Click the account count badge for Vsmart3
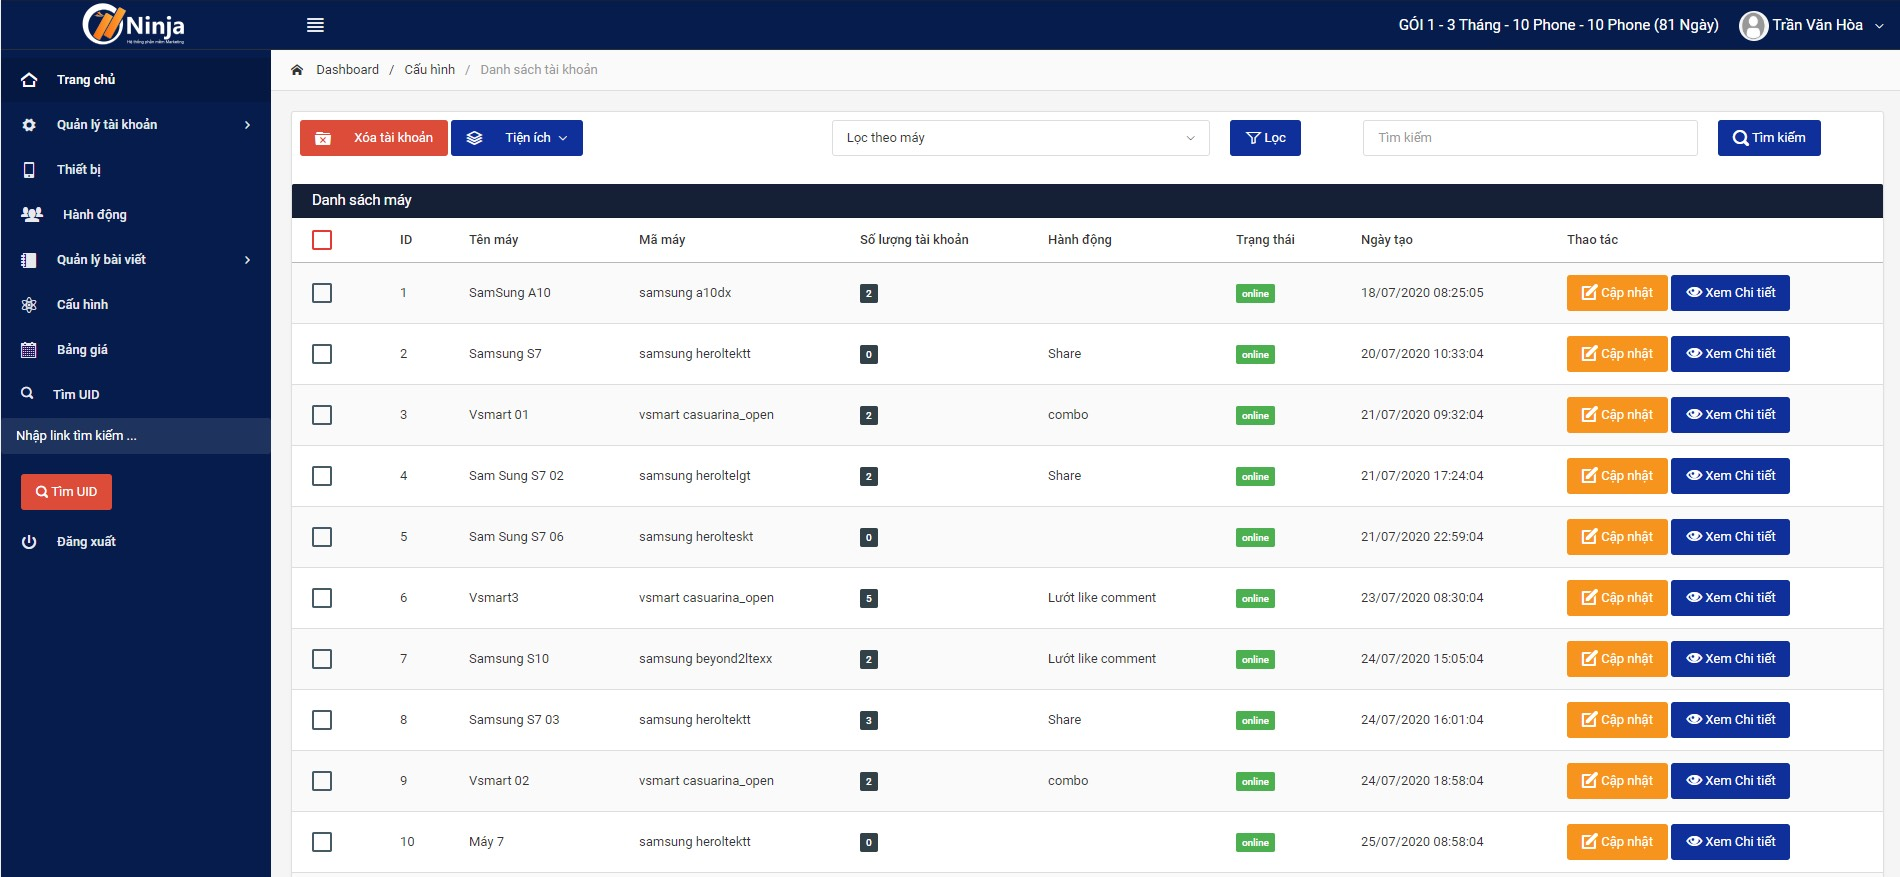1900x877 pixels. click(x=869, y=599)
